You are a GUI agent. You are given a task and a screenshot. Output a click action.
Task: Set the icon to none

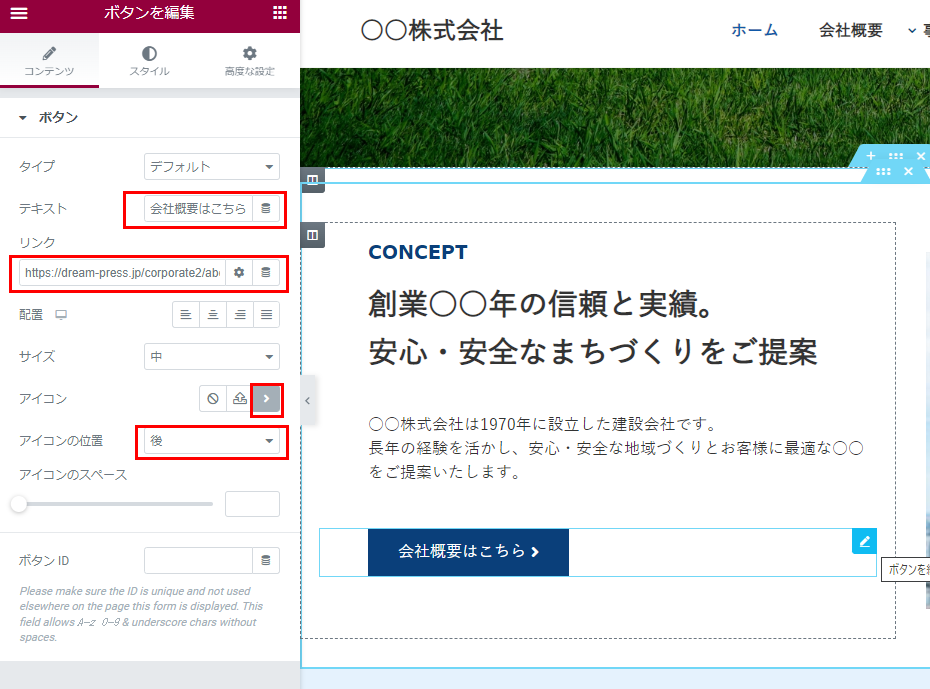click(212, 399)
